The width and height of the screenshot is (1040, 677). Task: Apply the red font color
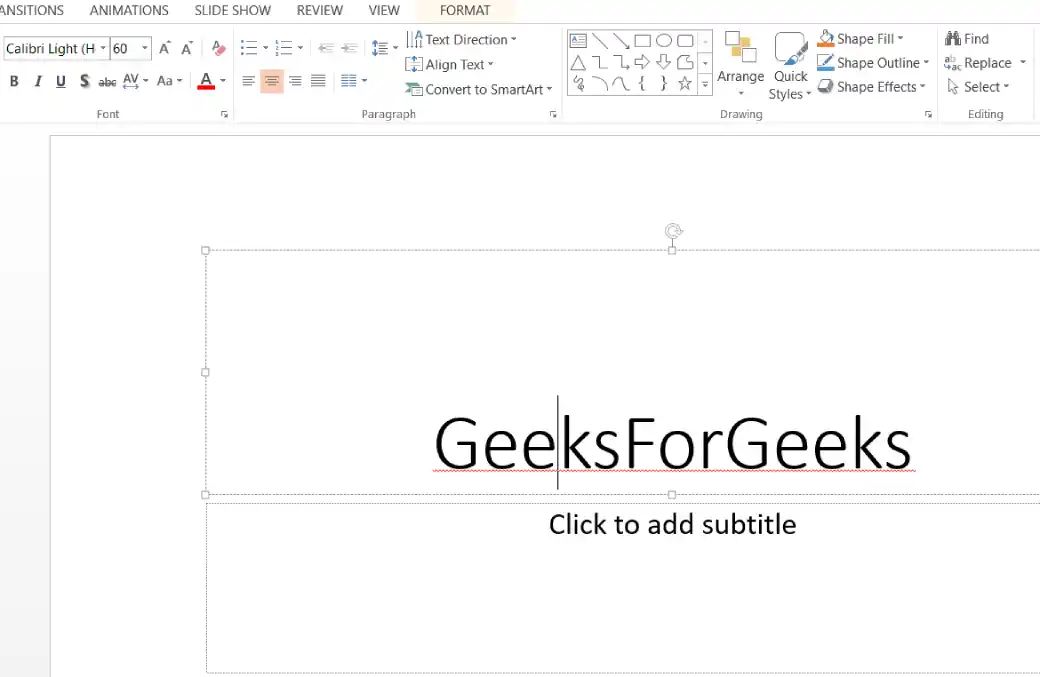coord(206,81)
